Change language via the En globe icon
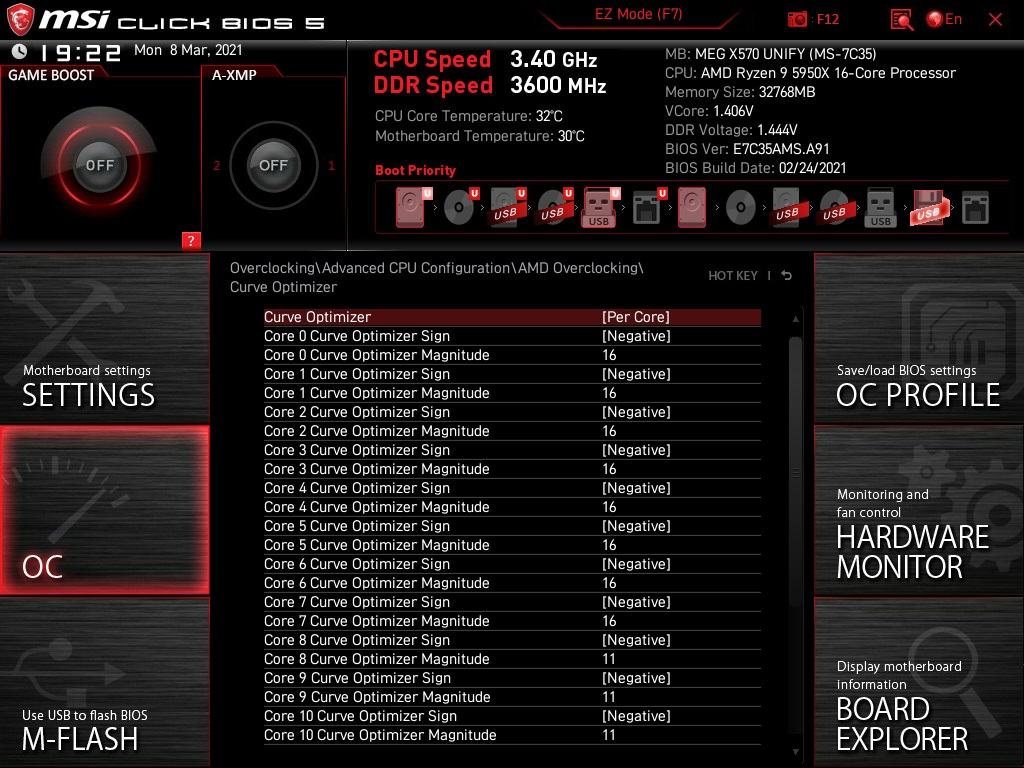The image size is (1024, 768). pyautogui.click(x=944, y=19)
